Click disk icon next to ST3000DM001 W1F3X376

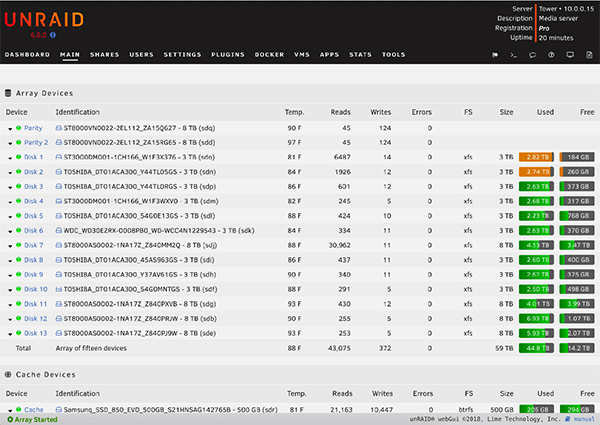coord(59,157)
